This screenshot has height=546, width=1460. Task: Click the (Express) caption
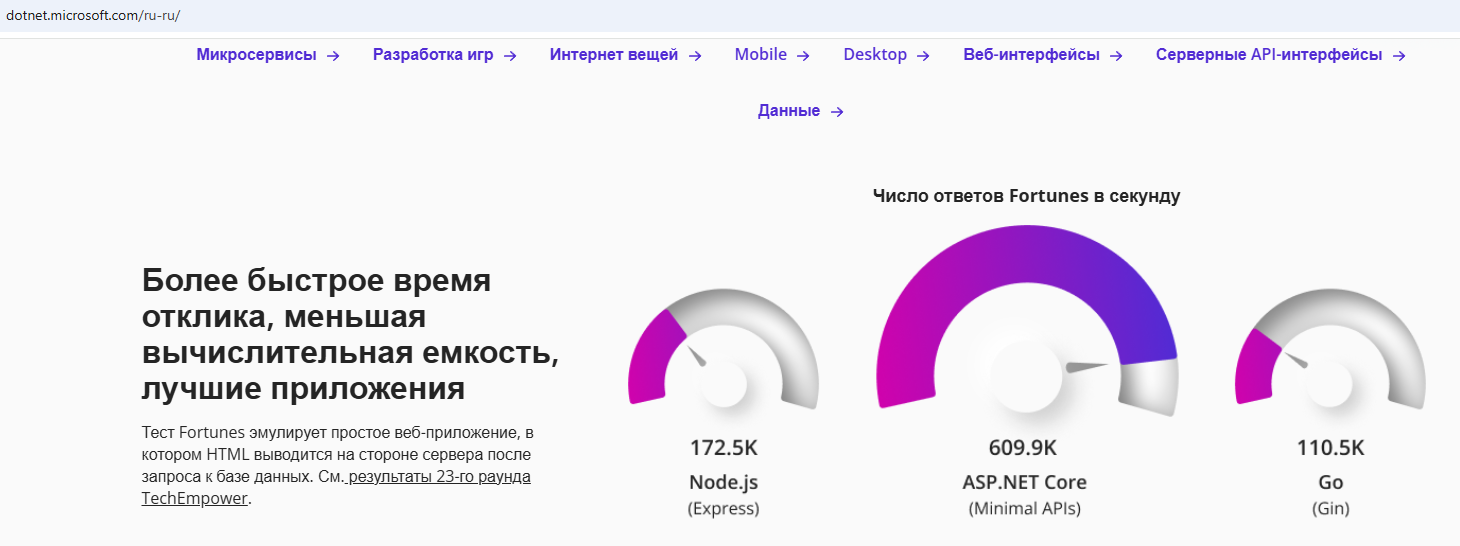pyautogui.click(x=723, y=509)
